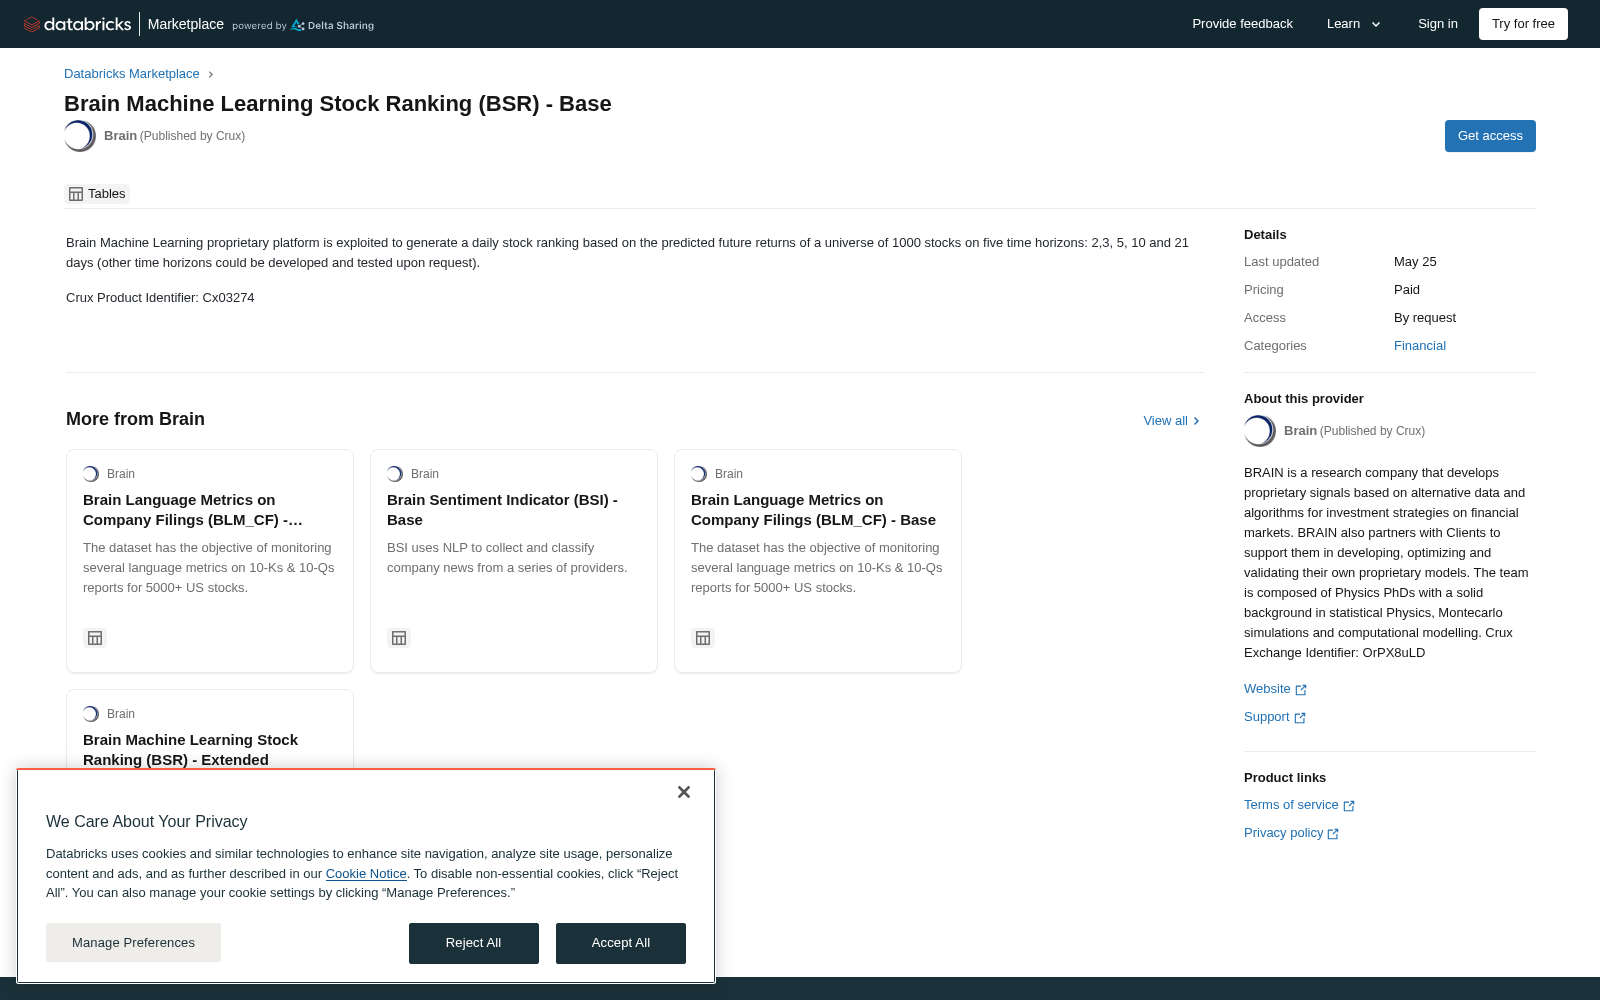Viewport: 1600px width, 1000px height.
Task: View all listings from Brain
Action: 1171,421
